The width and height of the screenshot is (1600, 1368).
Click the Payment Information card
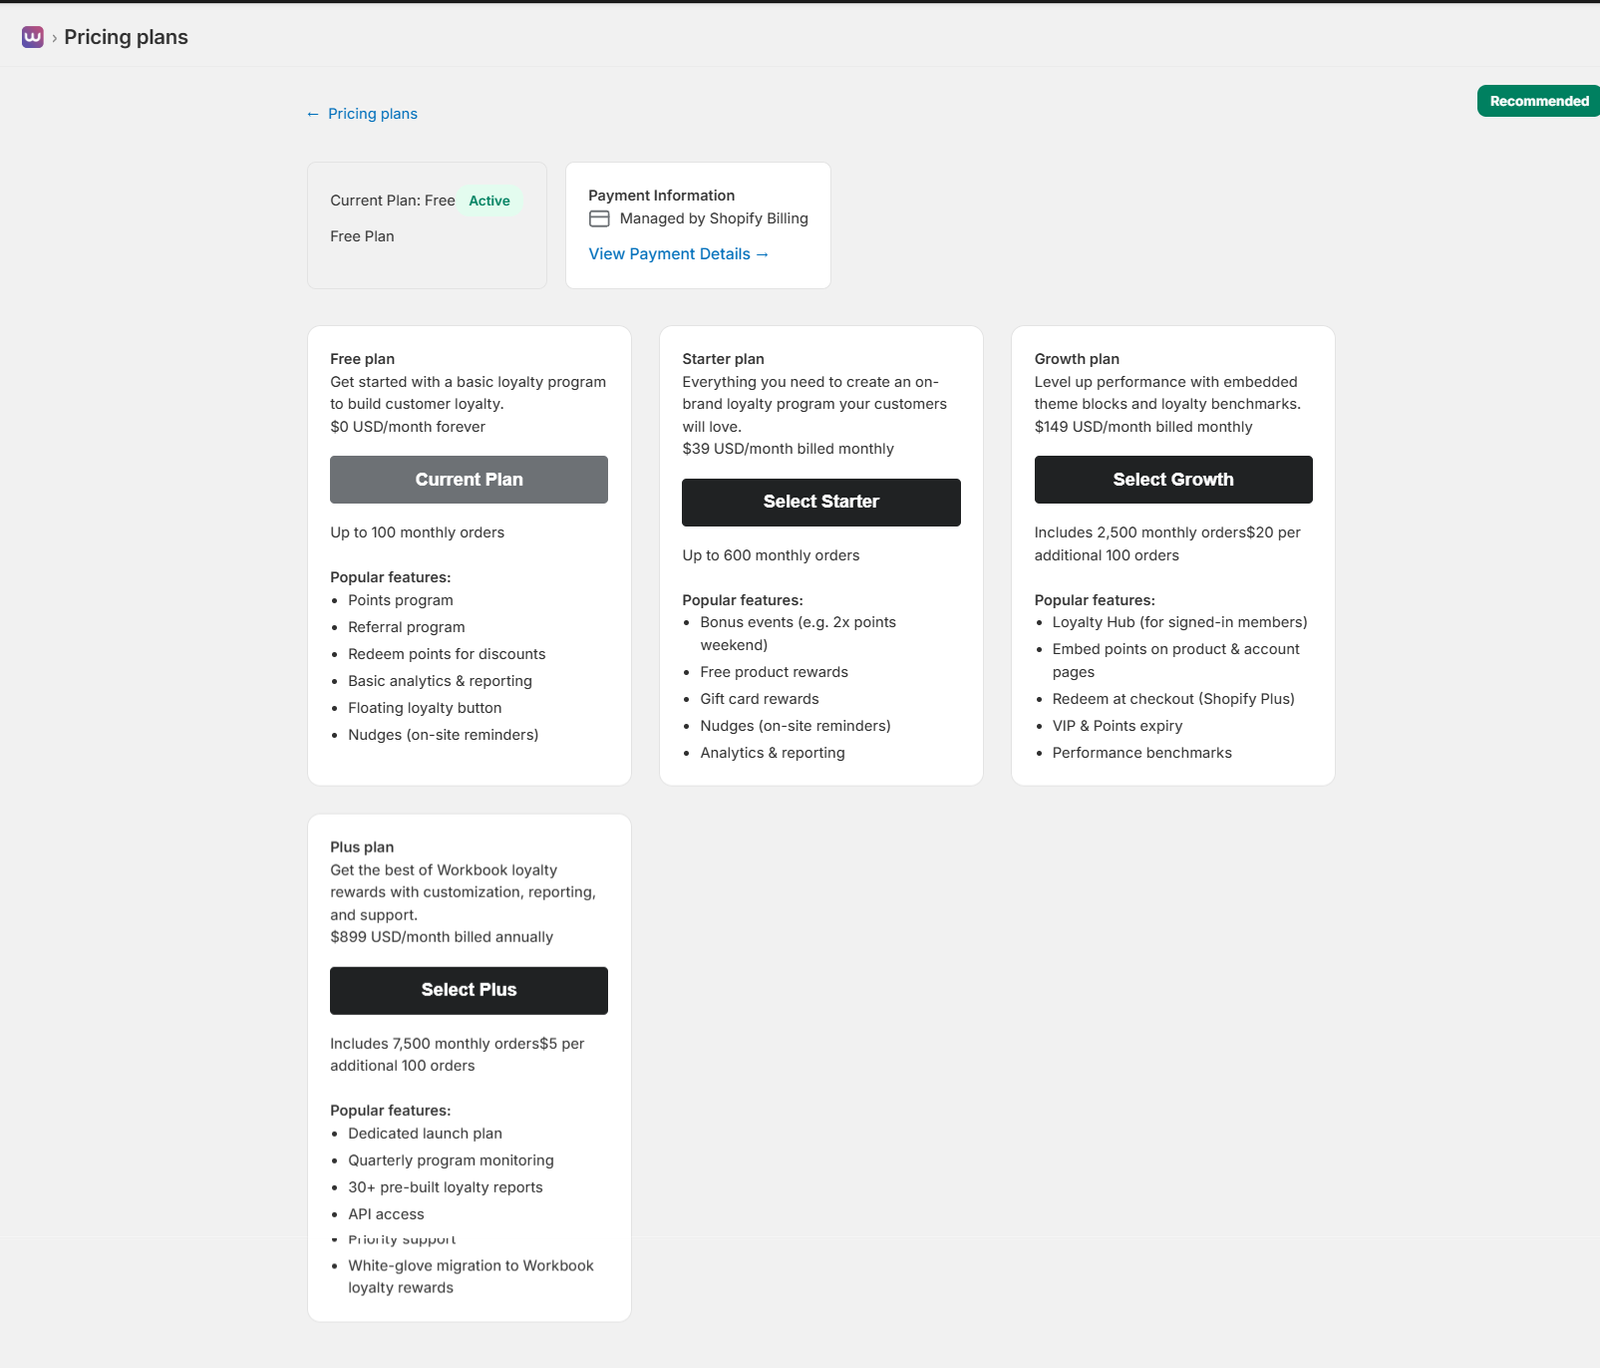coord(697,225)
